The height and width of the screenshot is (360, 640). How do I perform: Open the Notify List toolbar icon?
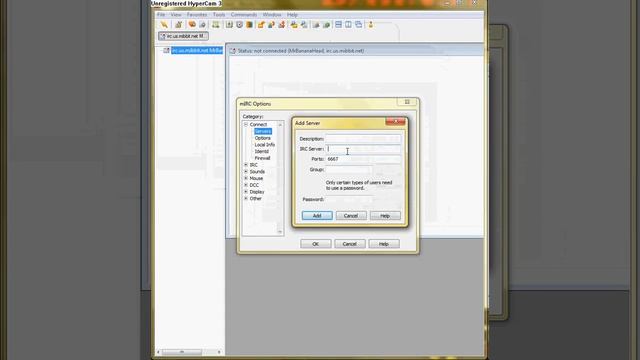pyautogui.click(x=316, y=25)
